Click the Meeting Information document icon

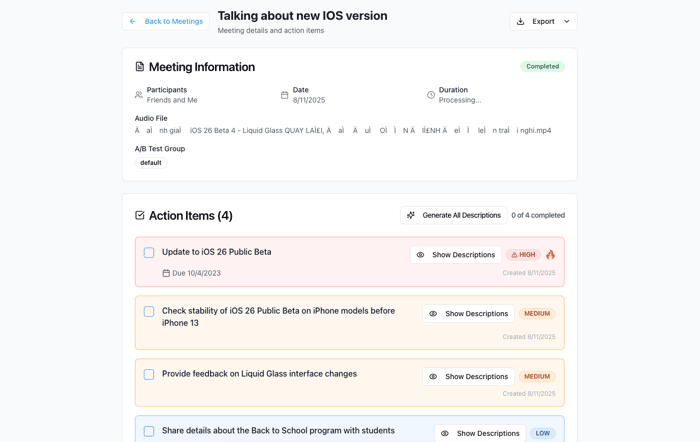pos(140,67)
